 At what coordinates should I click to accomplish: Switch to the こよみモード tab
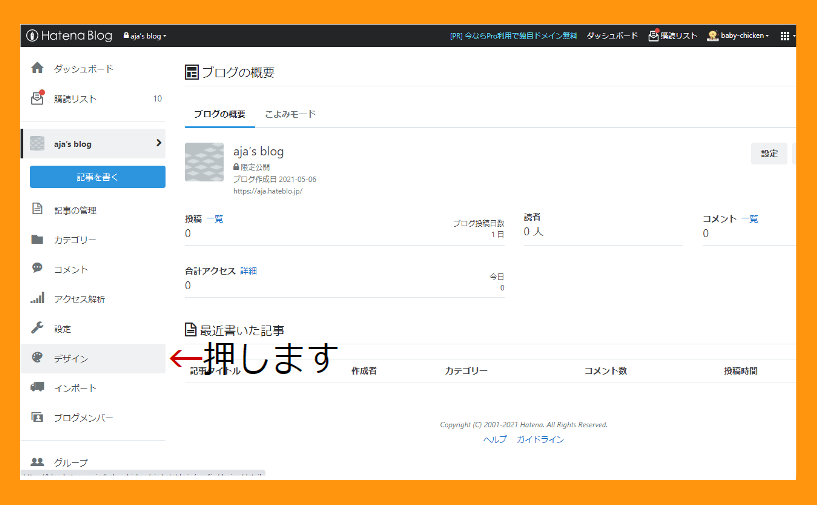pos(290,114)
